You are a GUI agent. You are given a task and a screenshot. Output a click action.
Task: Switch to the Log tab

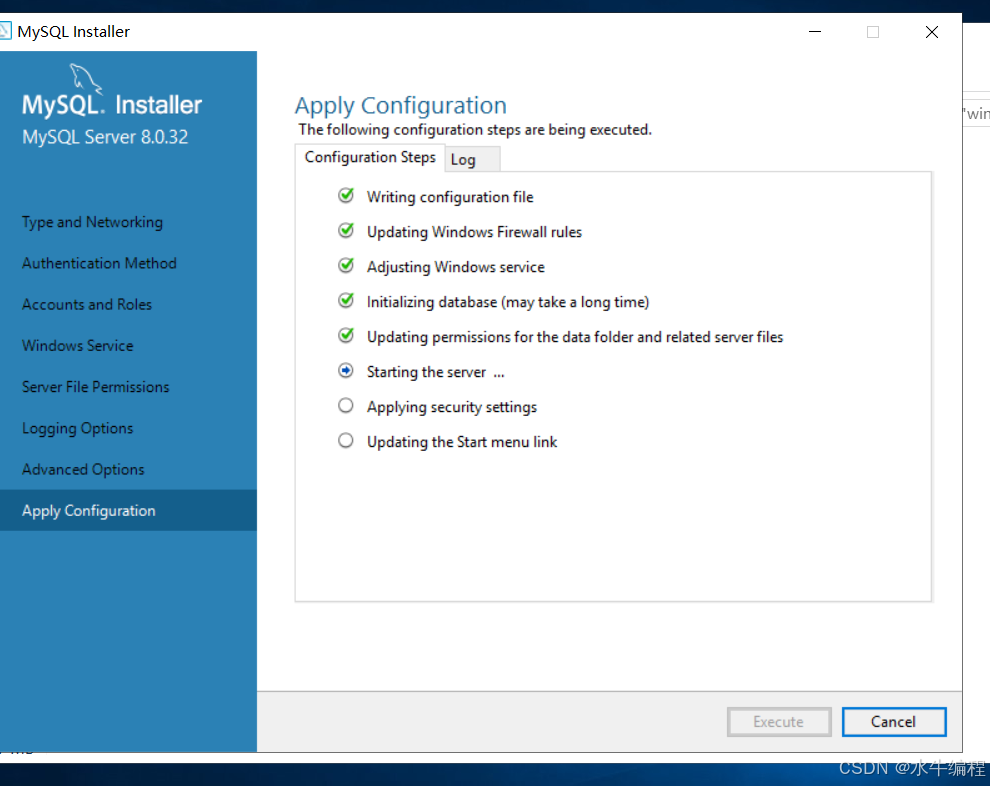click(x=472, y=160)
